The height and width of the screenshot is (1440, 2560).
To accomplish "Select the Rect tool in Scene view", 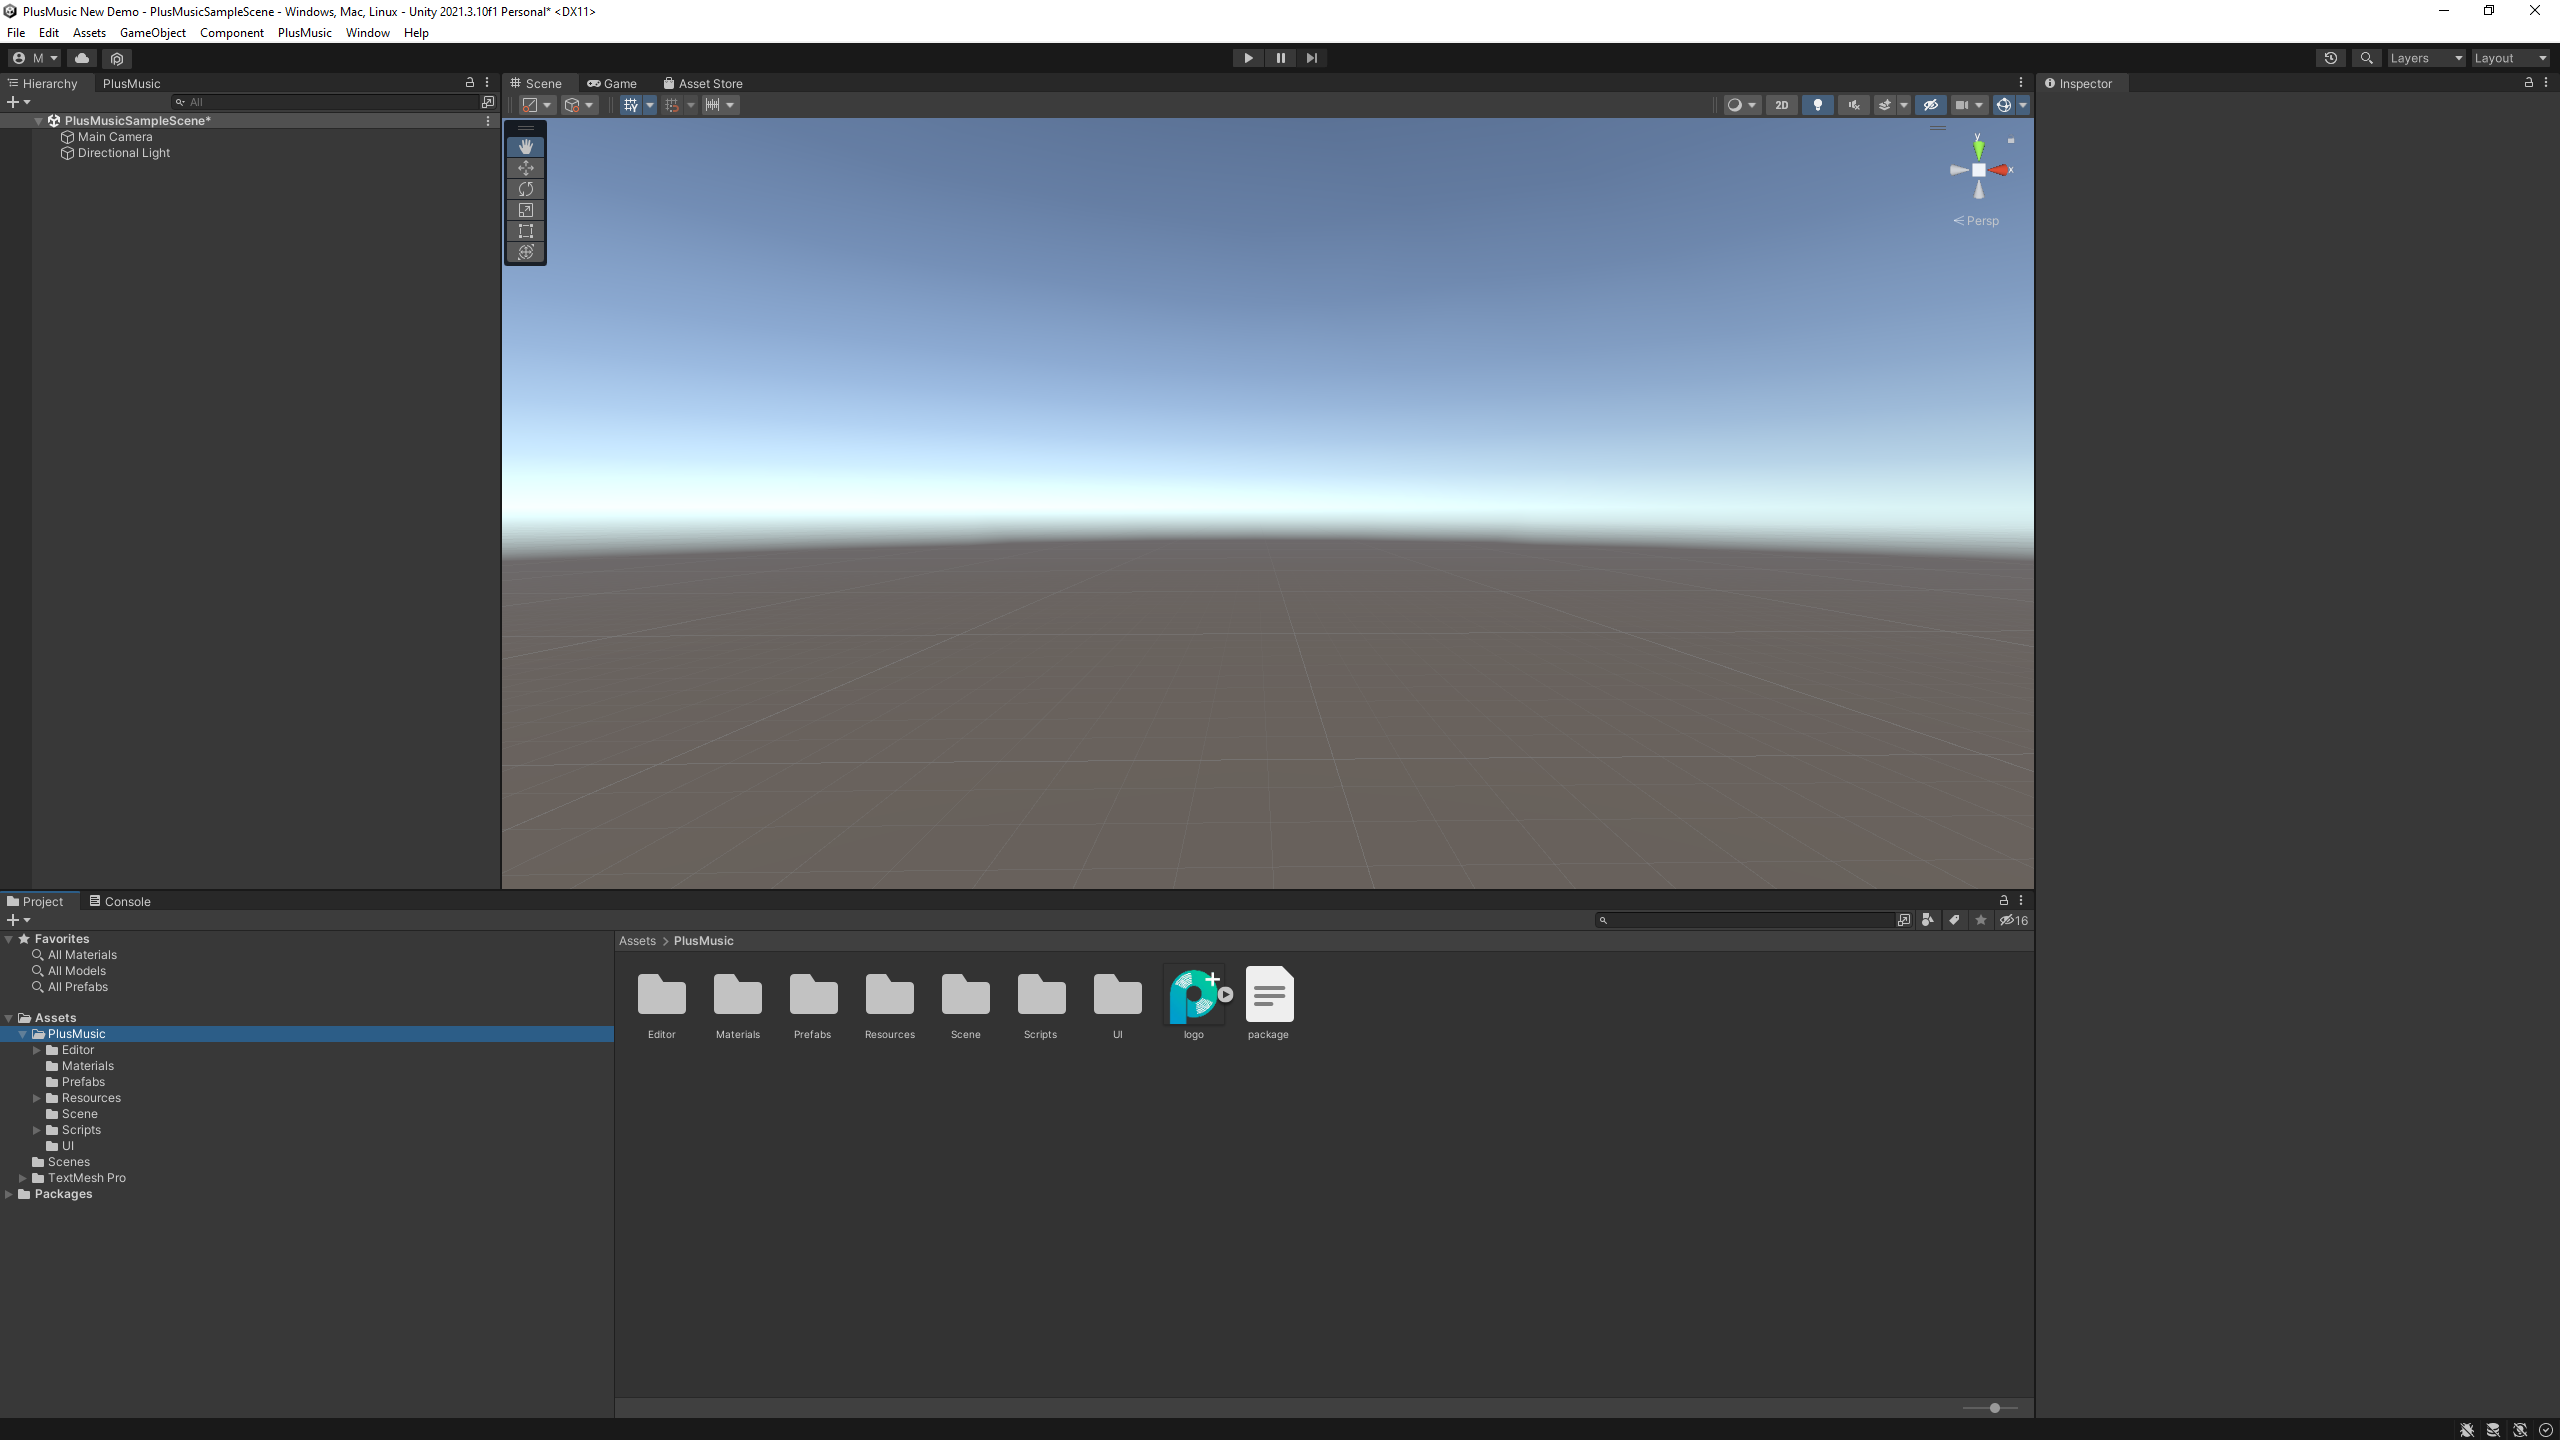I will (525, 231).
